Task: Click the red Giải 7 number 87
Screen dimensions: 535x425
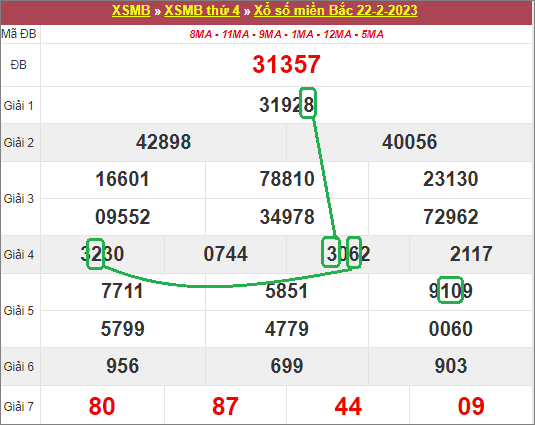Action: pos(225,406)
